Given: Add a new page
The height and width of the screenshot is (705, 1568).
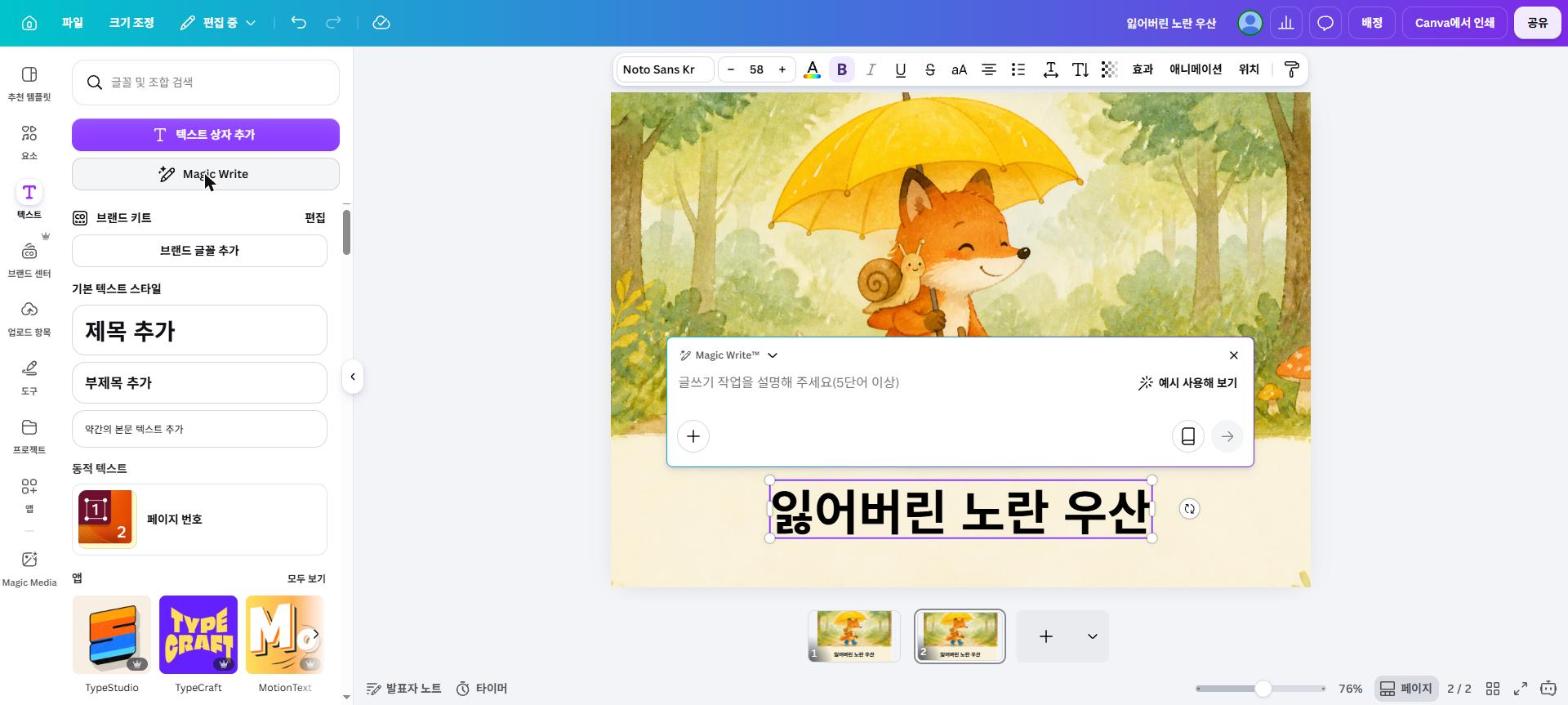Looking at the screenshot, I should [1046, 636].
